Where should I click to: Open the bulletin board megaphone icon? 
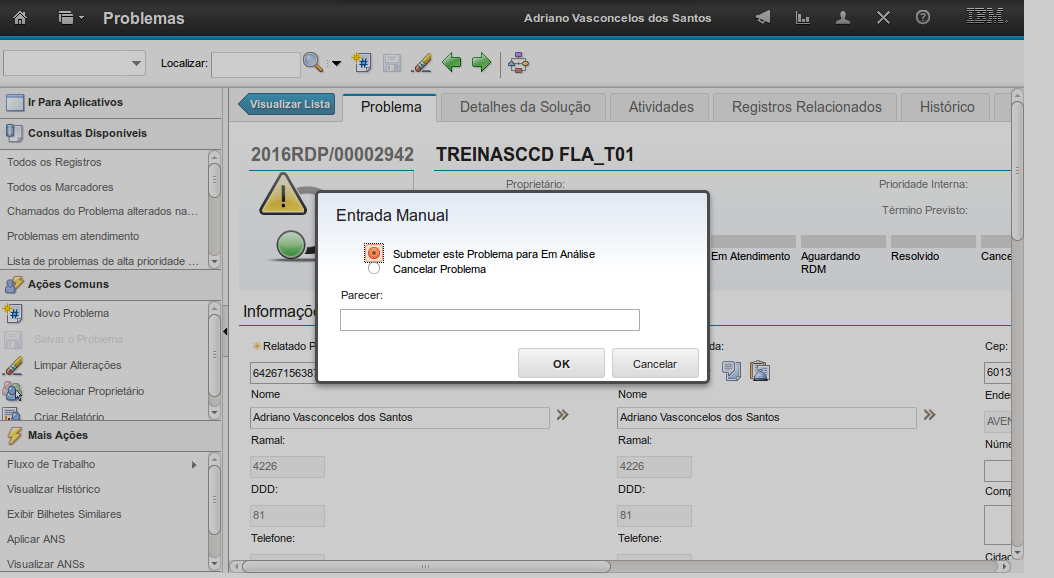tap(763, 18)
